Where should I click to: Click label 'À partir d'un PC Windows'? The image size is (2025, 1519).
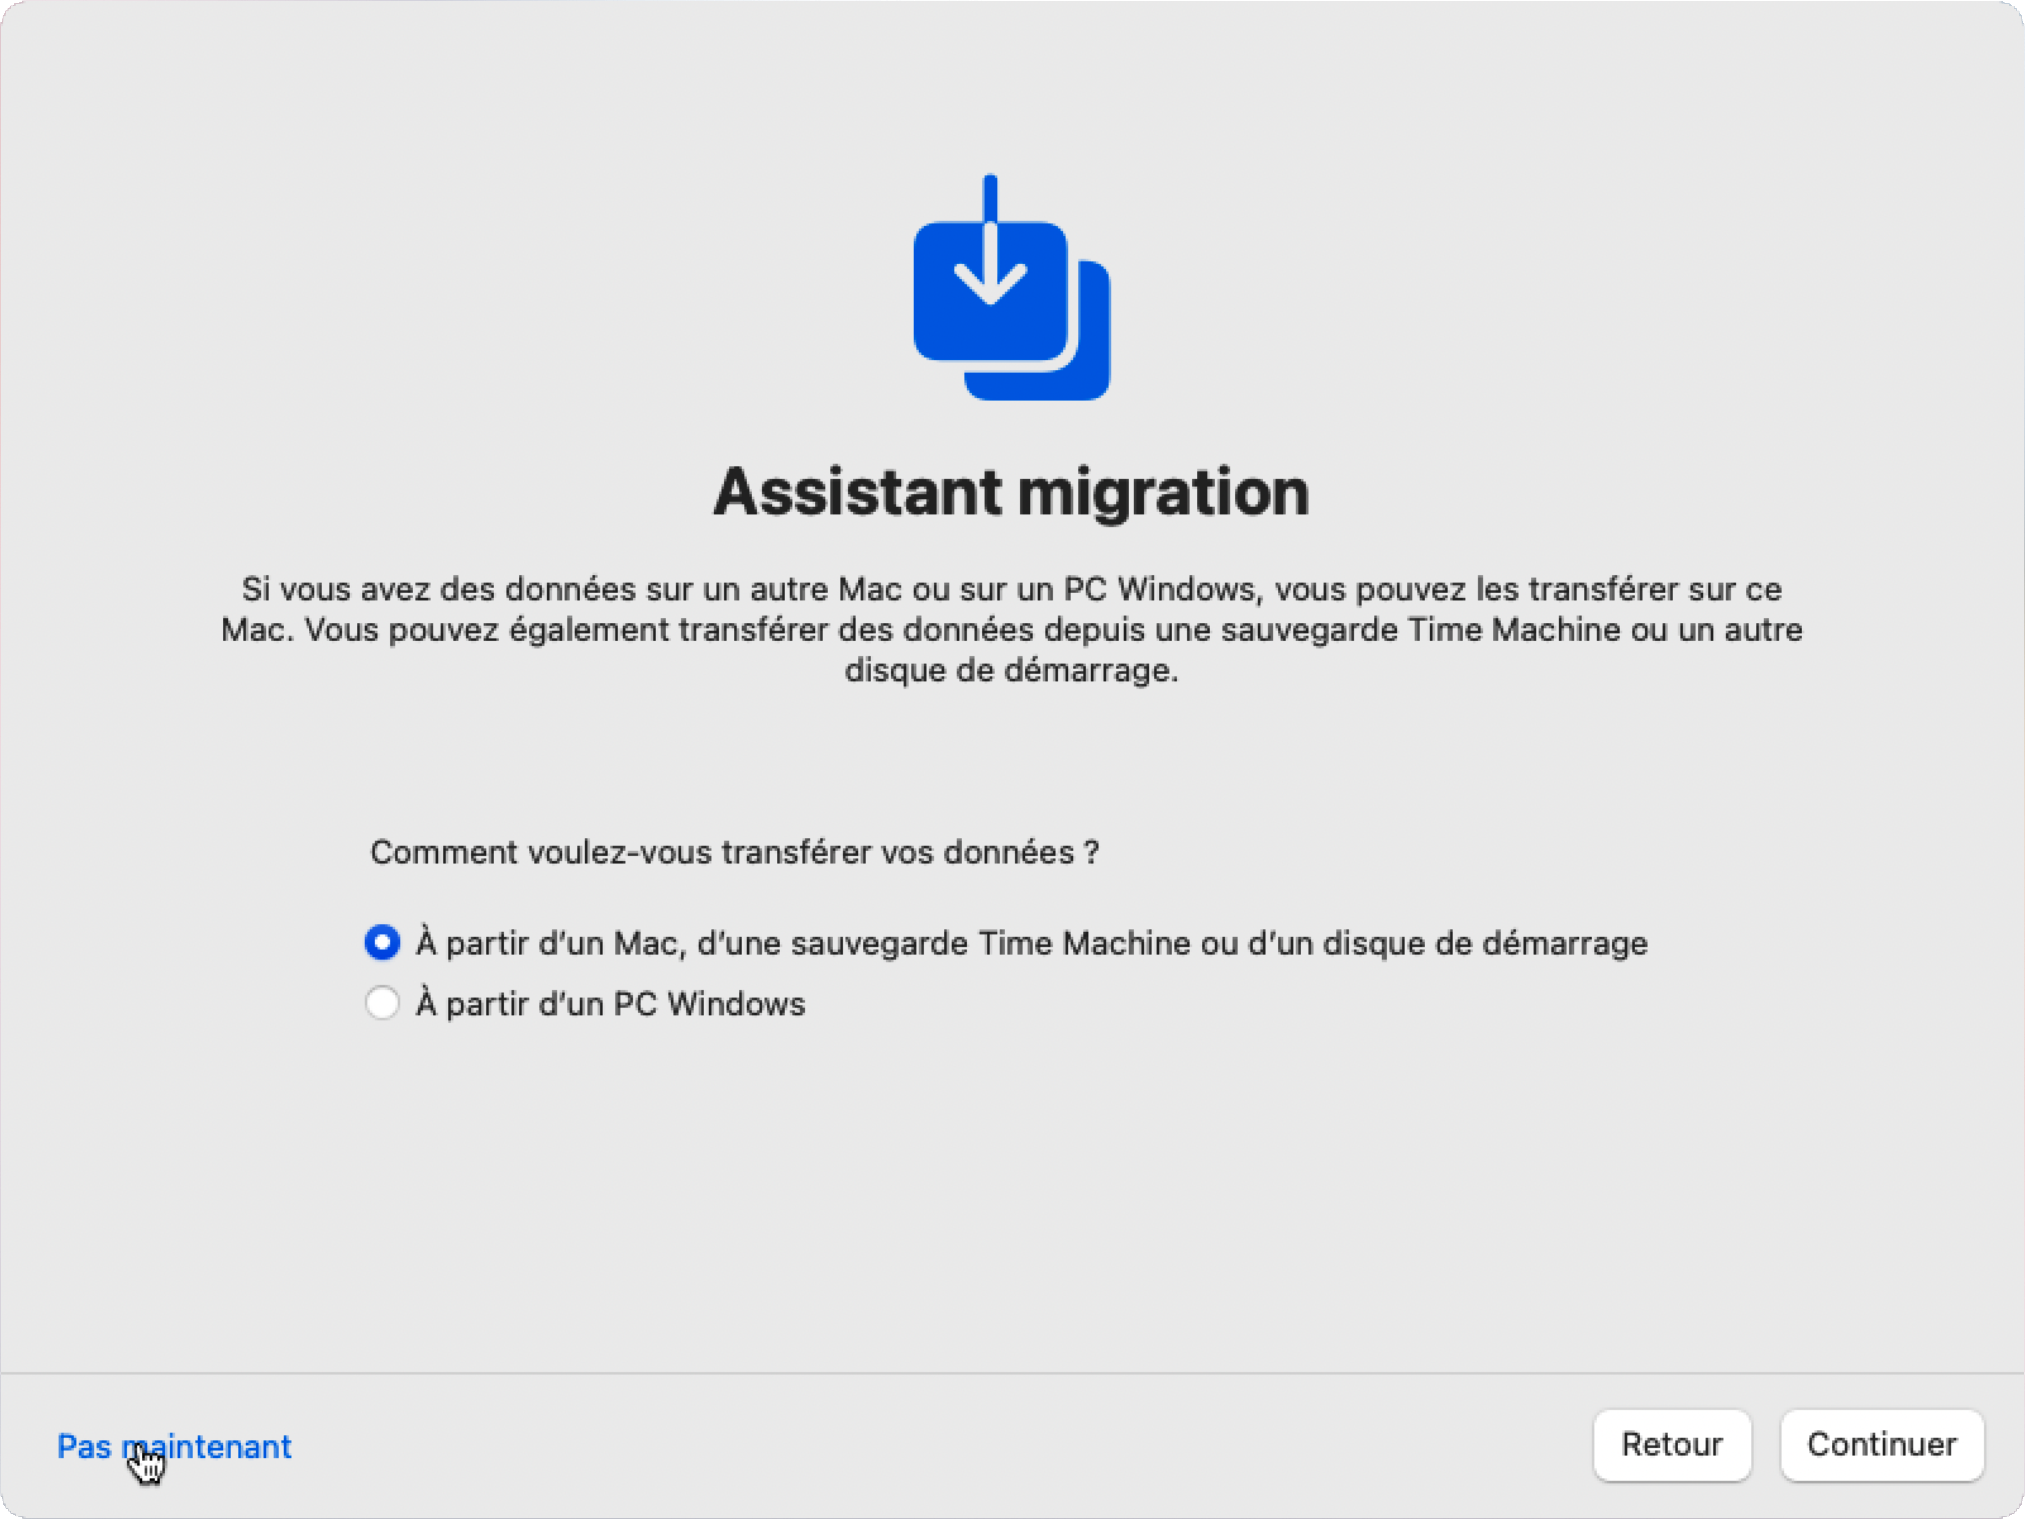[610, 1003]
